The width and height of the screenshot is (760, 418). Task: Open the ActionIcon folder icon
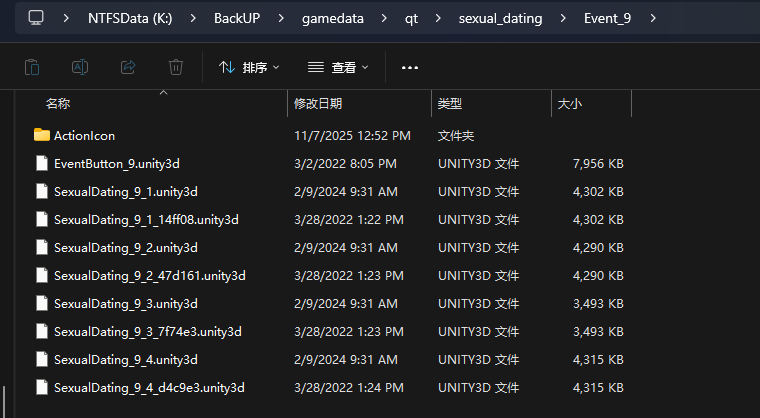click(x=41, y=135)
